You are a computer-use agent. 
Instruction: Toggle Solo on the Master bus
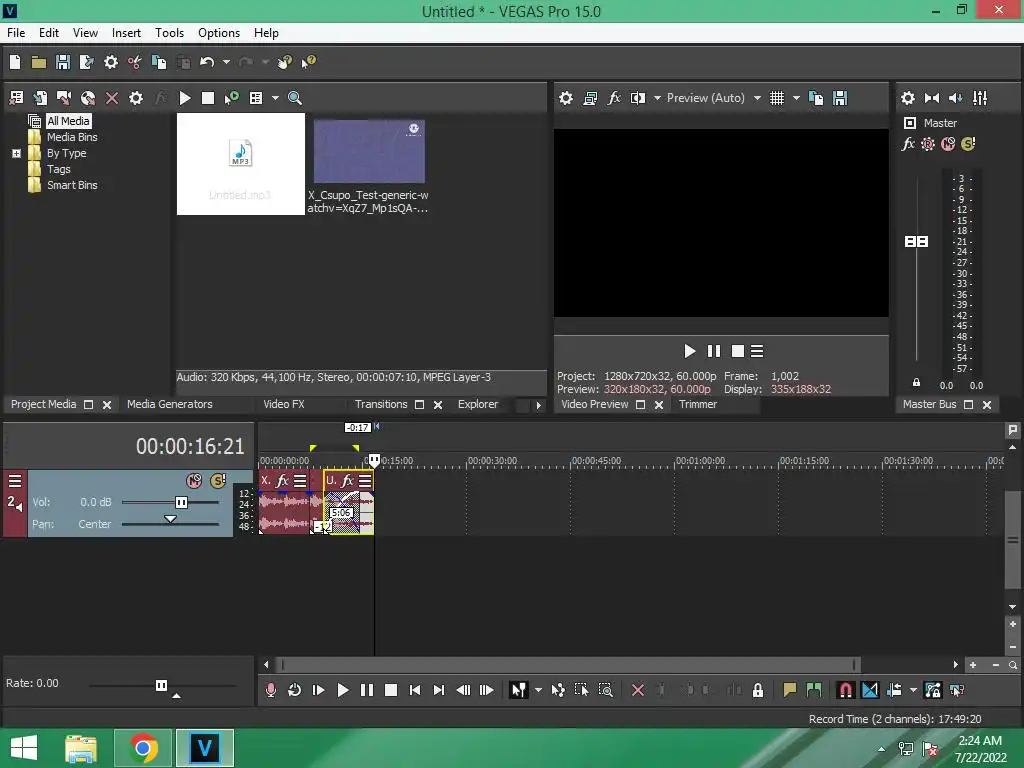point(968,144)
